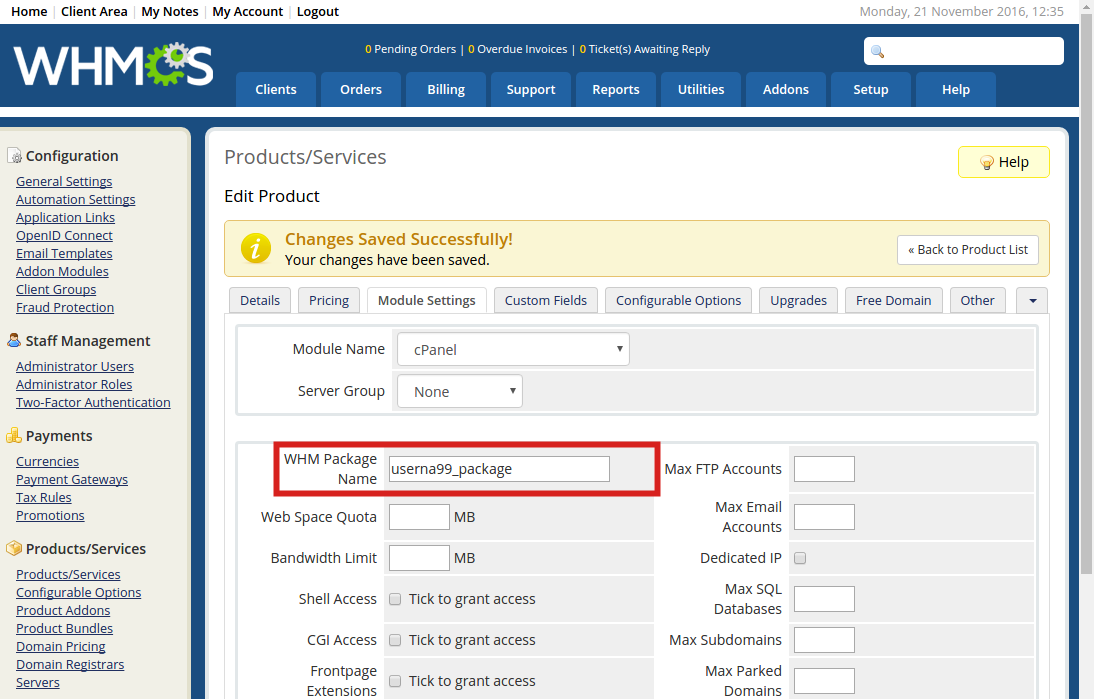
Task: Open the Server Group dropdown
Action: tap(459, 392)
